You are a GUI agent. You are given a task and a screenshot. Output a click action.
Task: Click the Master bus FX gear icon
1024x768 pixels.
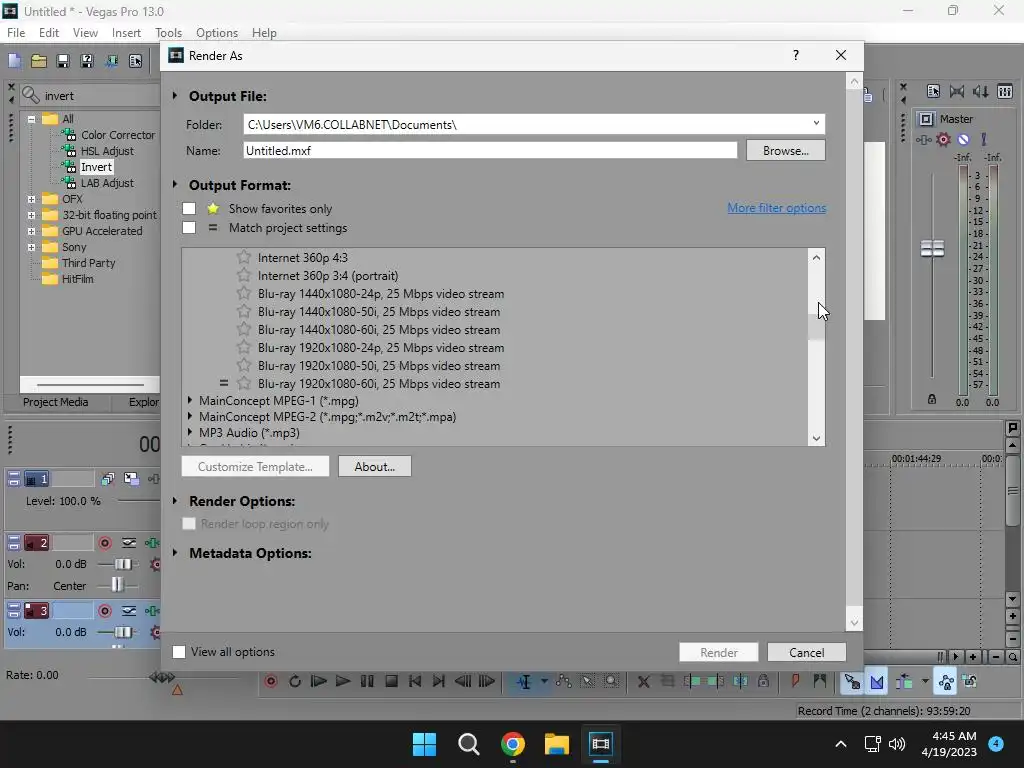coord(943,139)
